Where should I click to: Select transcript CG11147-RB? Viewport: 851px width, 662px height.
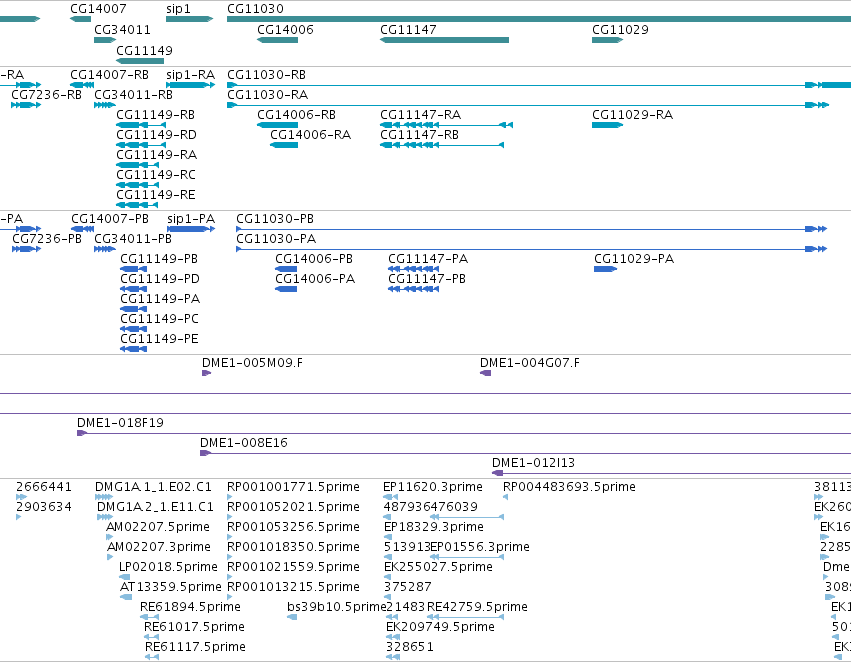point(442,145)
